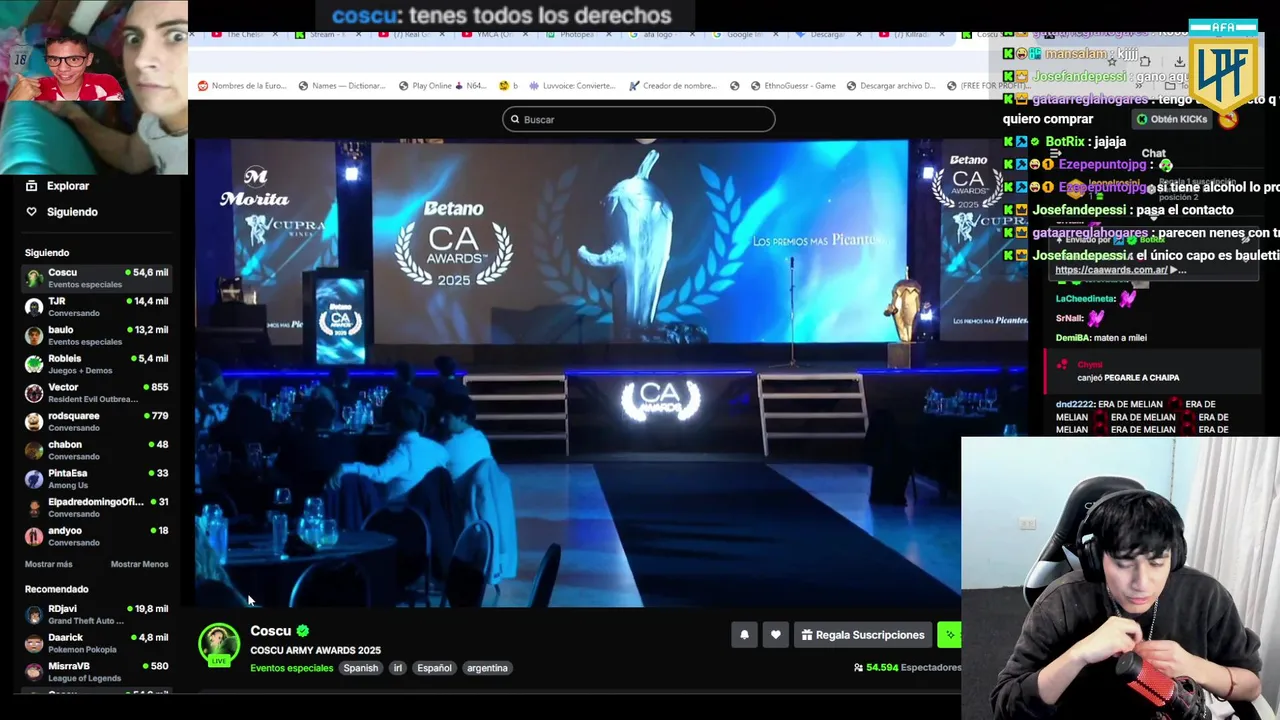Click the argentina tag
Image resolution: width=1280 pixels, height=720 pixels.
[x=488, y=668]
